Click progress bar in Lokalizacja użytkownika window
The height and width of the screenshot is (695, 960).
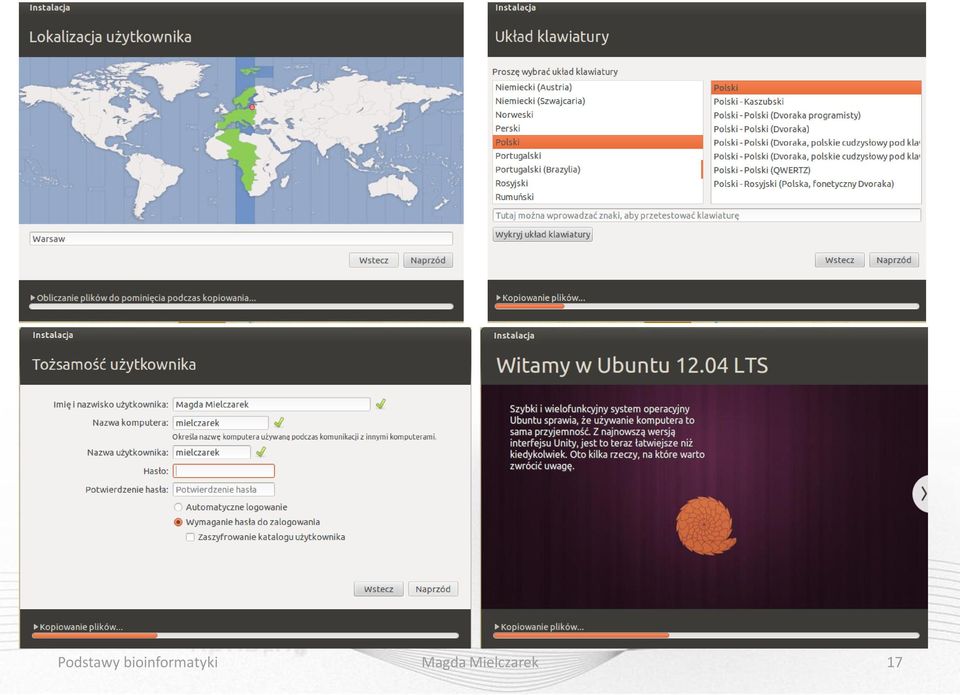coord(241,306)
